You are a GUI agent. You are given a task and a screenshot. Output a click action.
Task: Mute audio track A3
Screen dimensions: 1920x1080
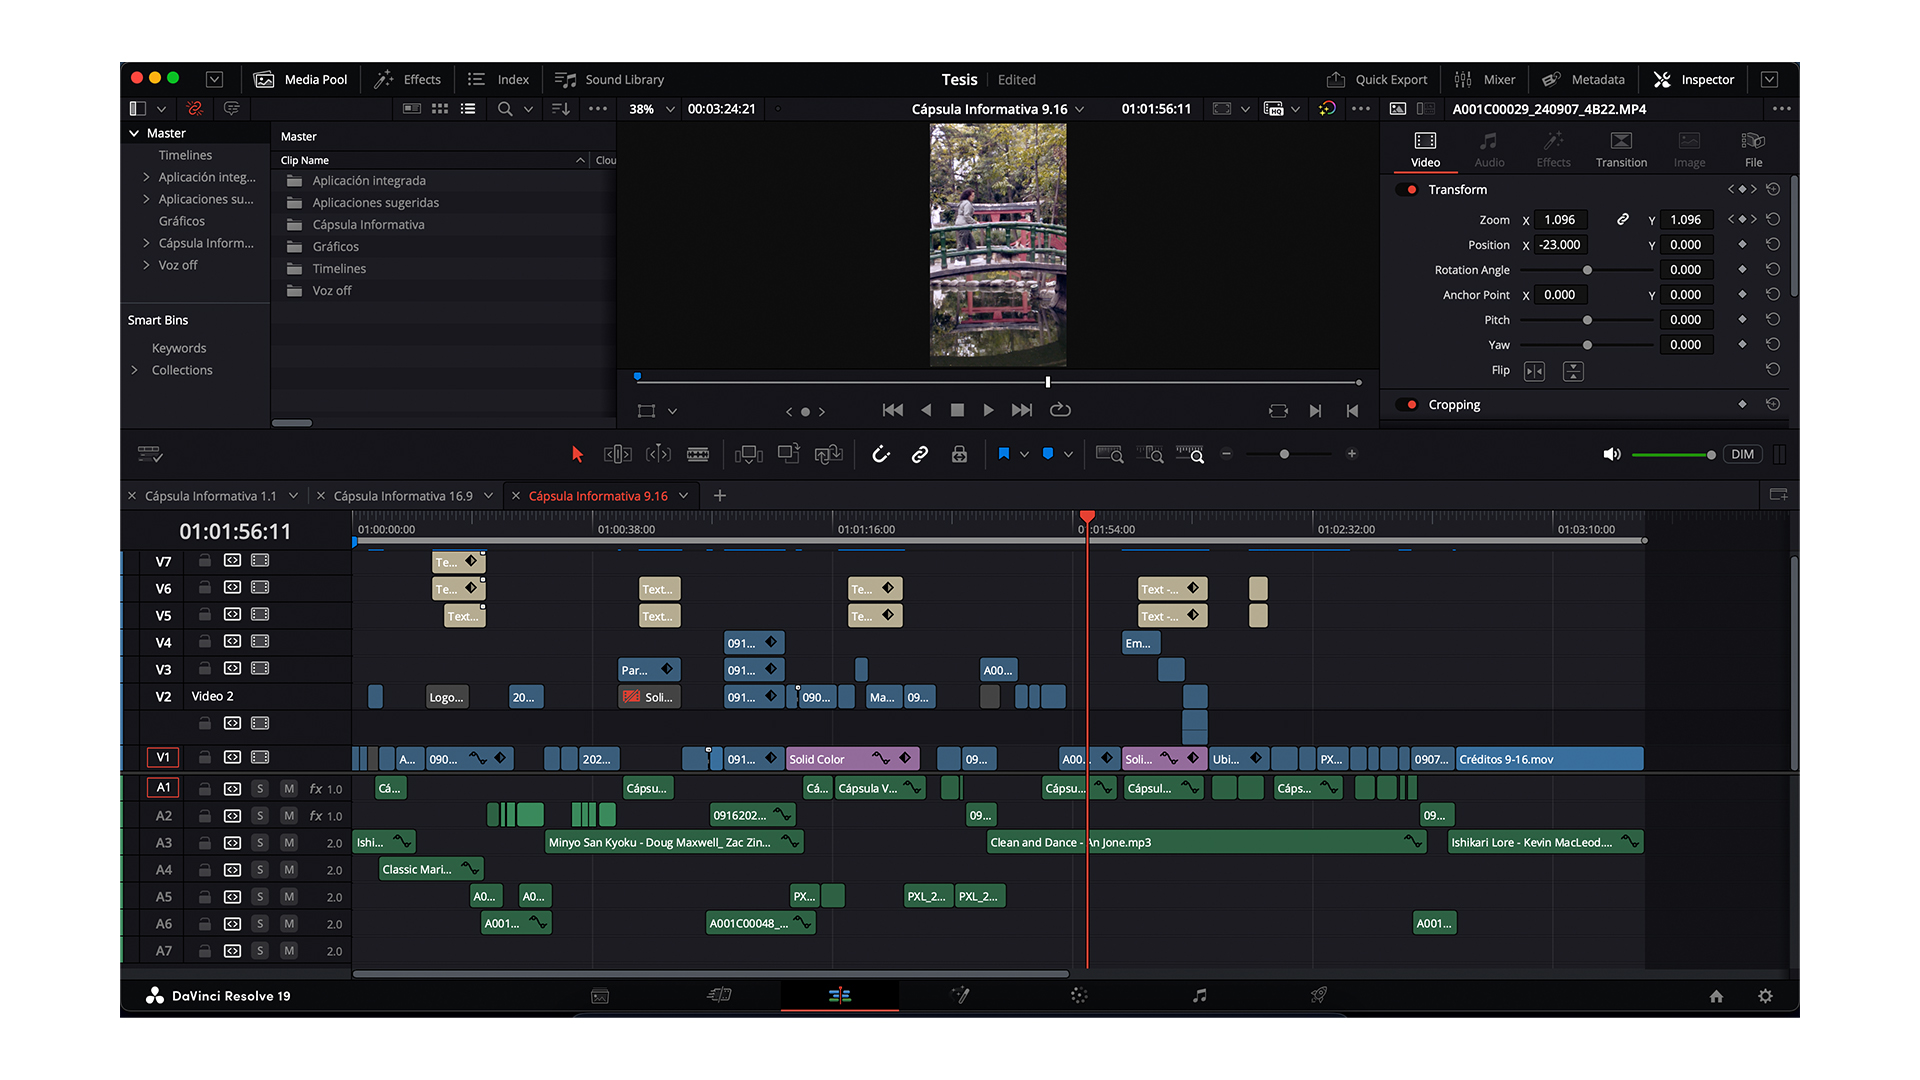[x=288, y=842]
